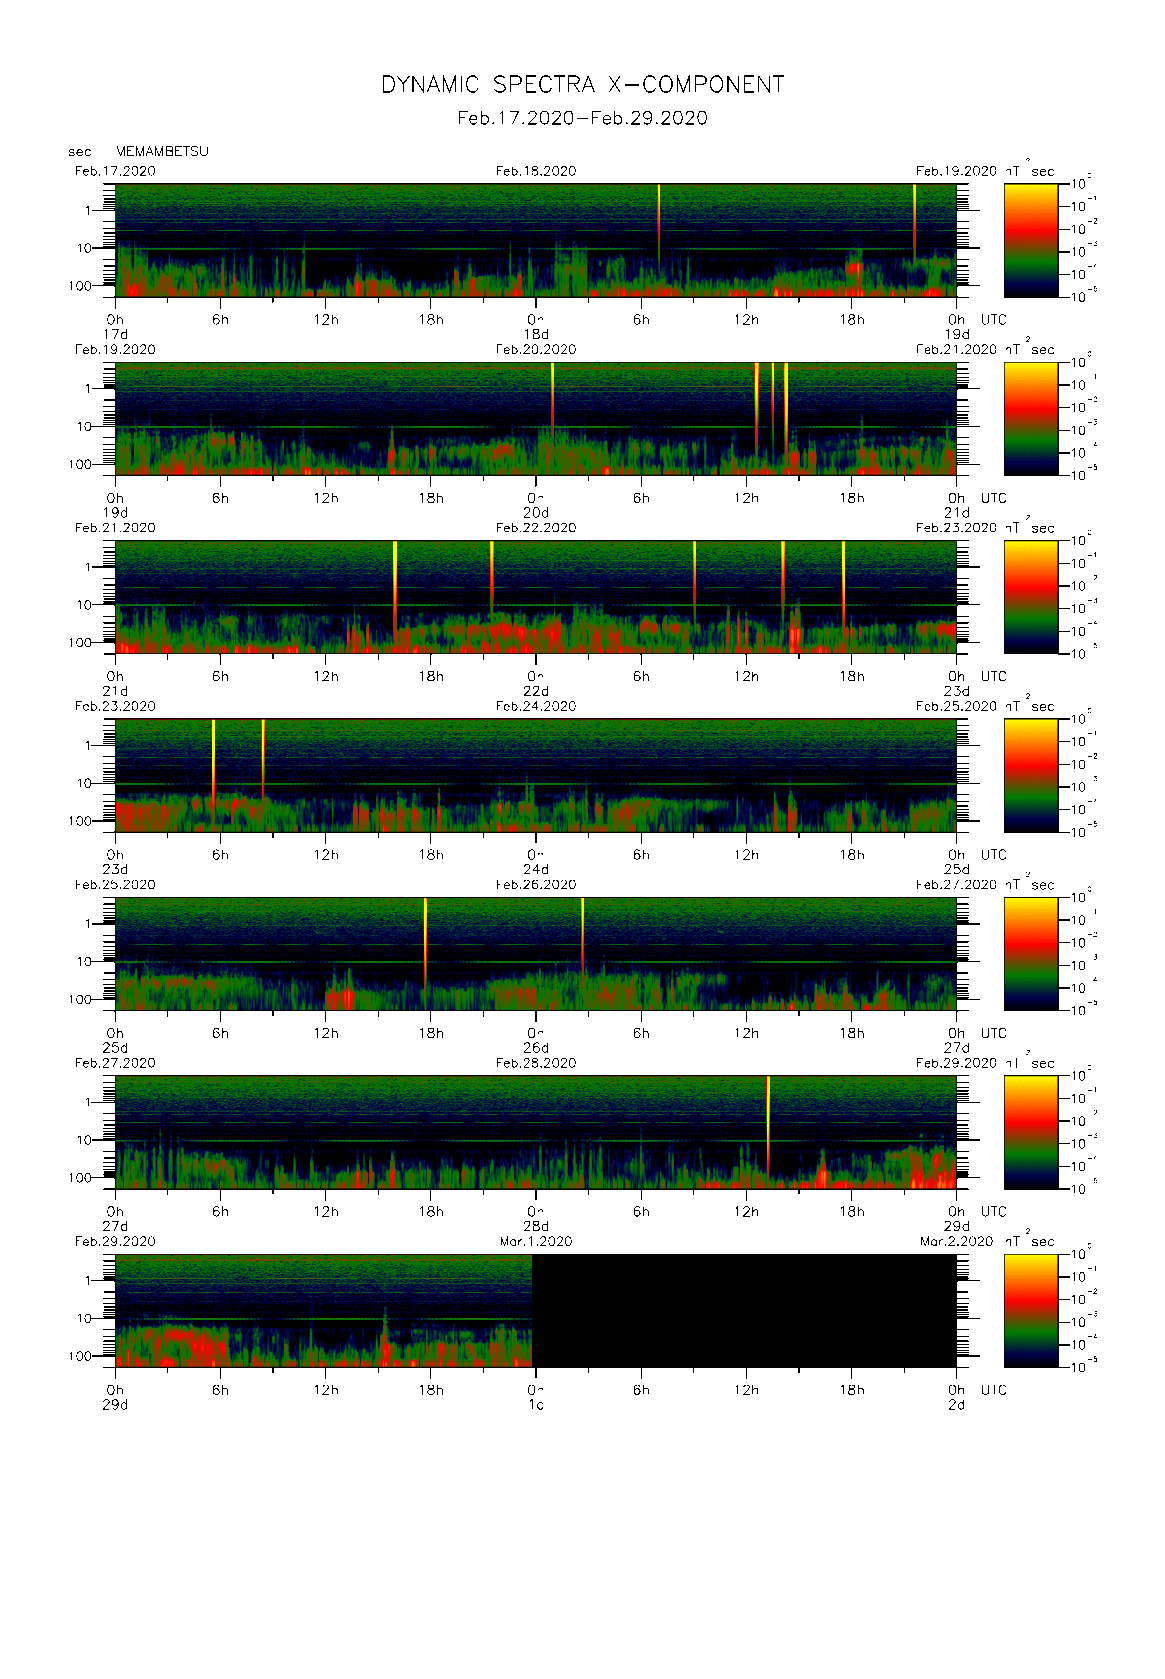
Task: Select the Feb.25–Feb.27 spectrogram panel
Action: (x=536, y=954)
